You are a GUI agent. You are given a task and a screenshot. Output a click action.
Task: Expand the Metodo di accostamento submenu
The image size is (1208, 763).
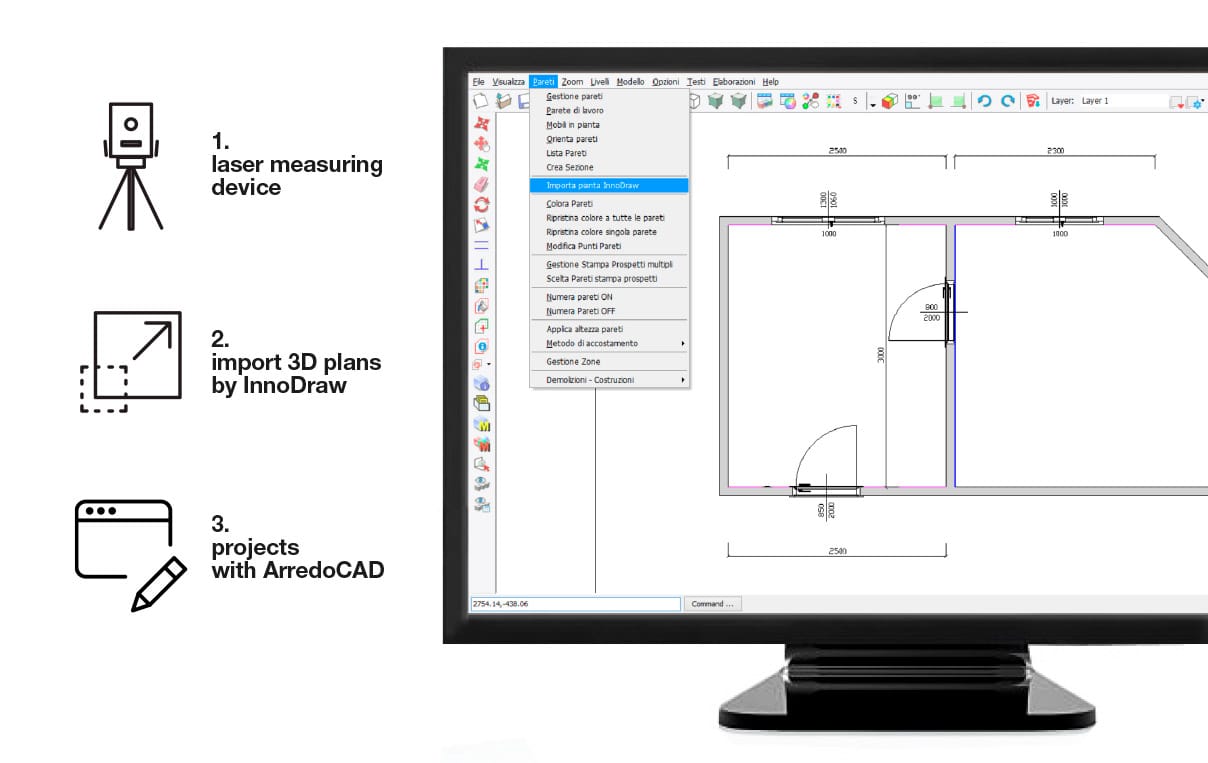click(609, 343)
